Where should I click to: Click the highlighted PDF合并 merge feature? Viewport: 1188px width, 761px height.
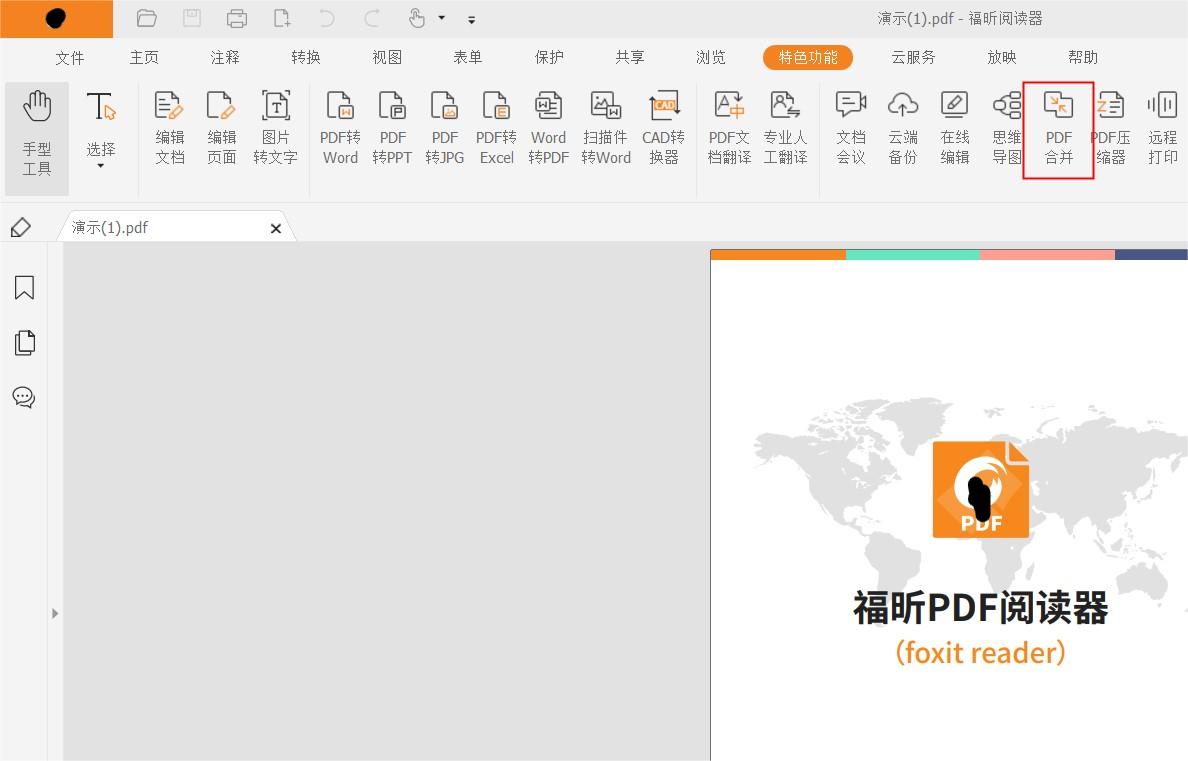(1058, 128)
